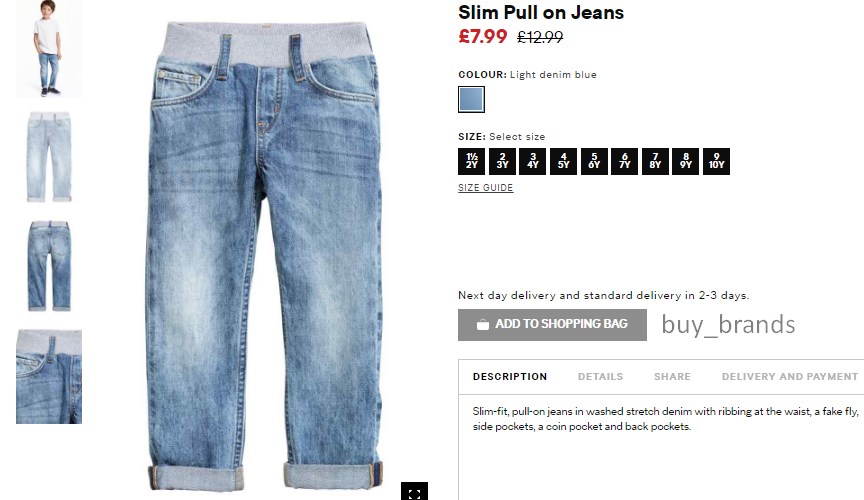The width and height of the screenshot is (864, 500).
Task: Open Delivery and Payment tab
Action: 790,377
